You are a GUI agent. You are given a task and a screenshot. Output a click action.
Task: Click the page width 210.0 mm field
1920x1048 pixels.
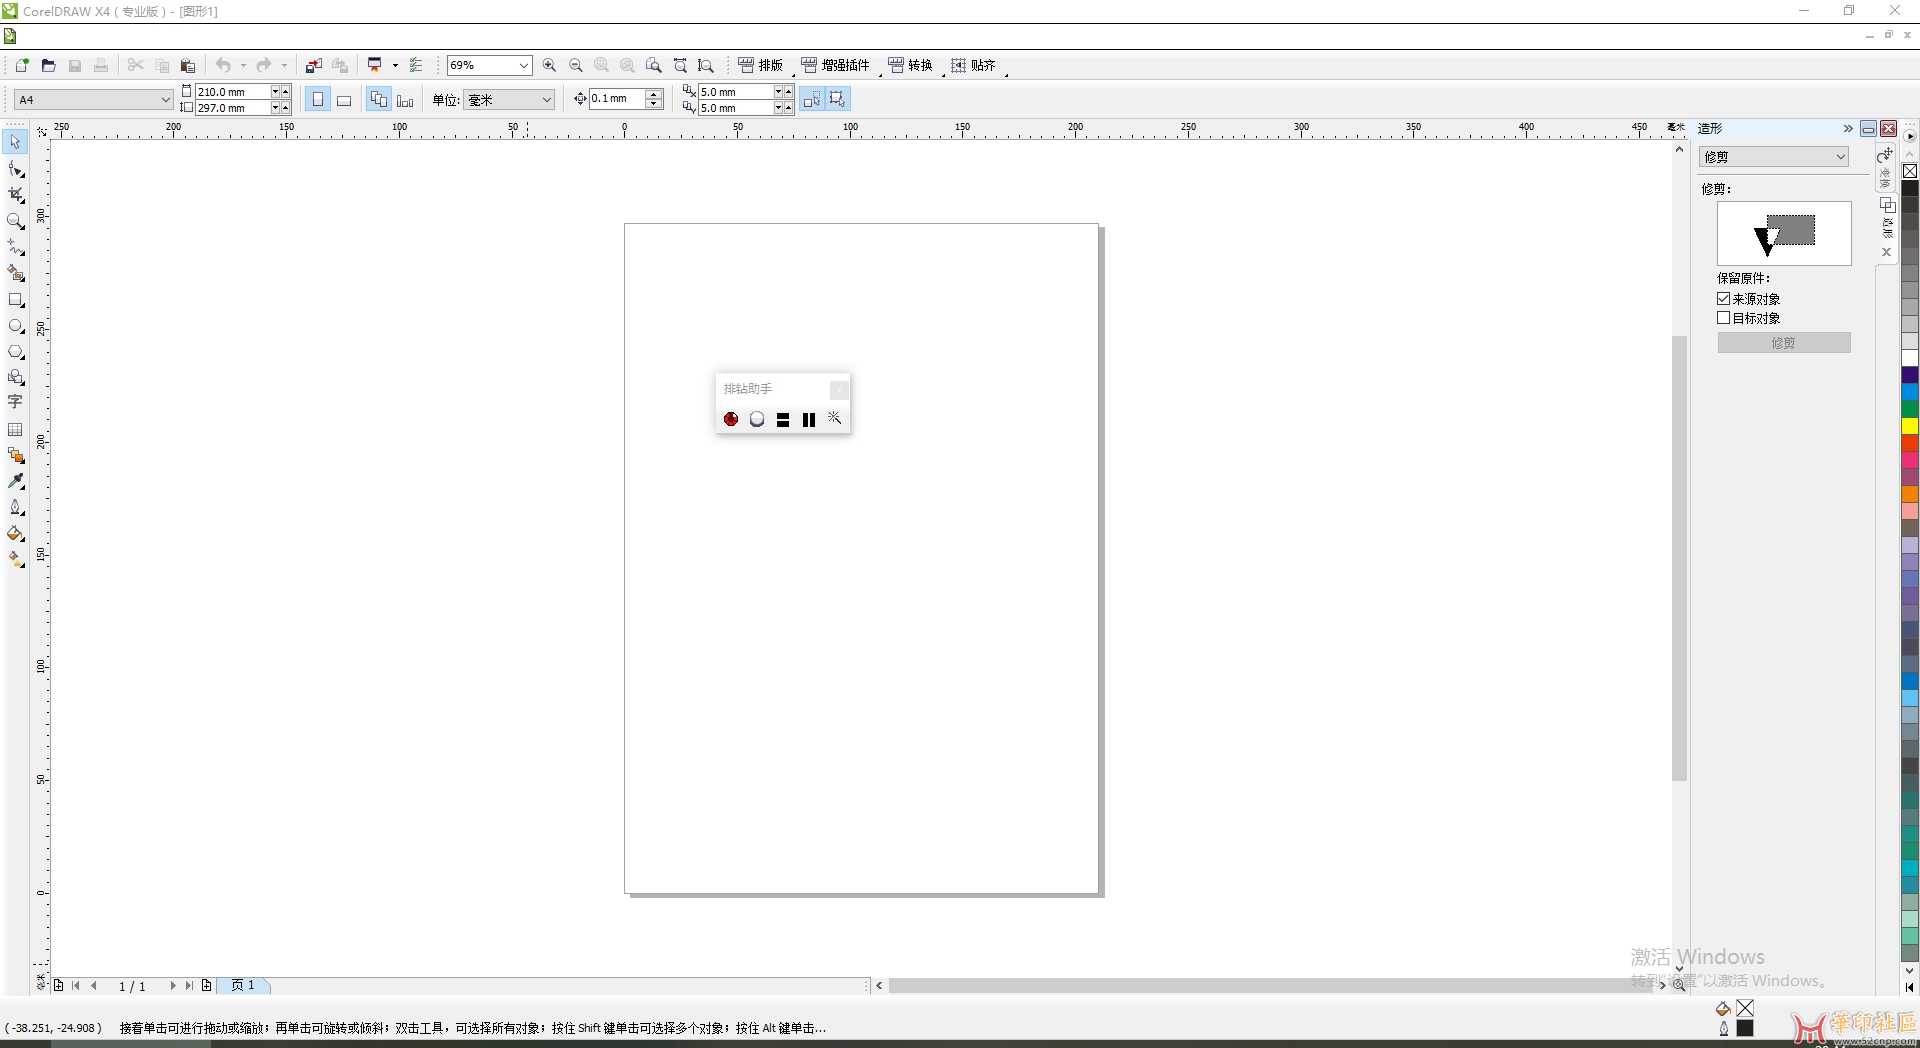(232, 92)
